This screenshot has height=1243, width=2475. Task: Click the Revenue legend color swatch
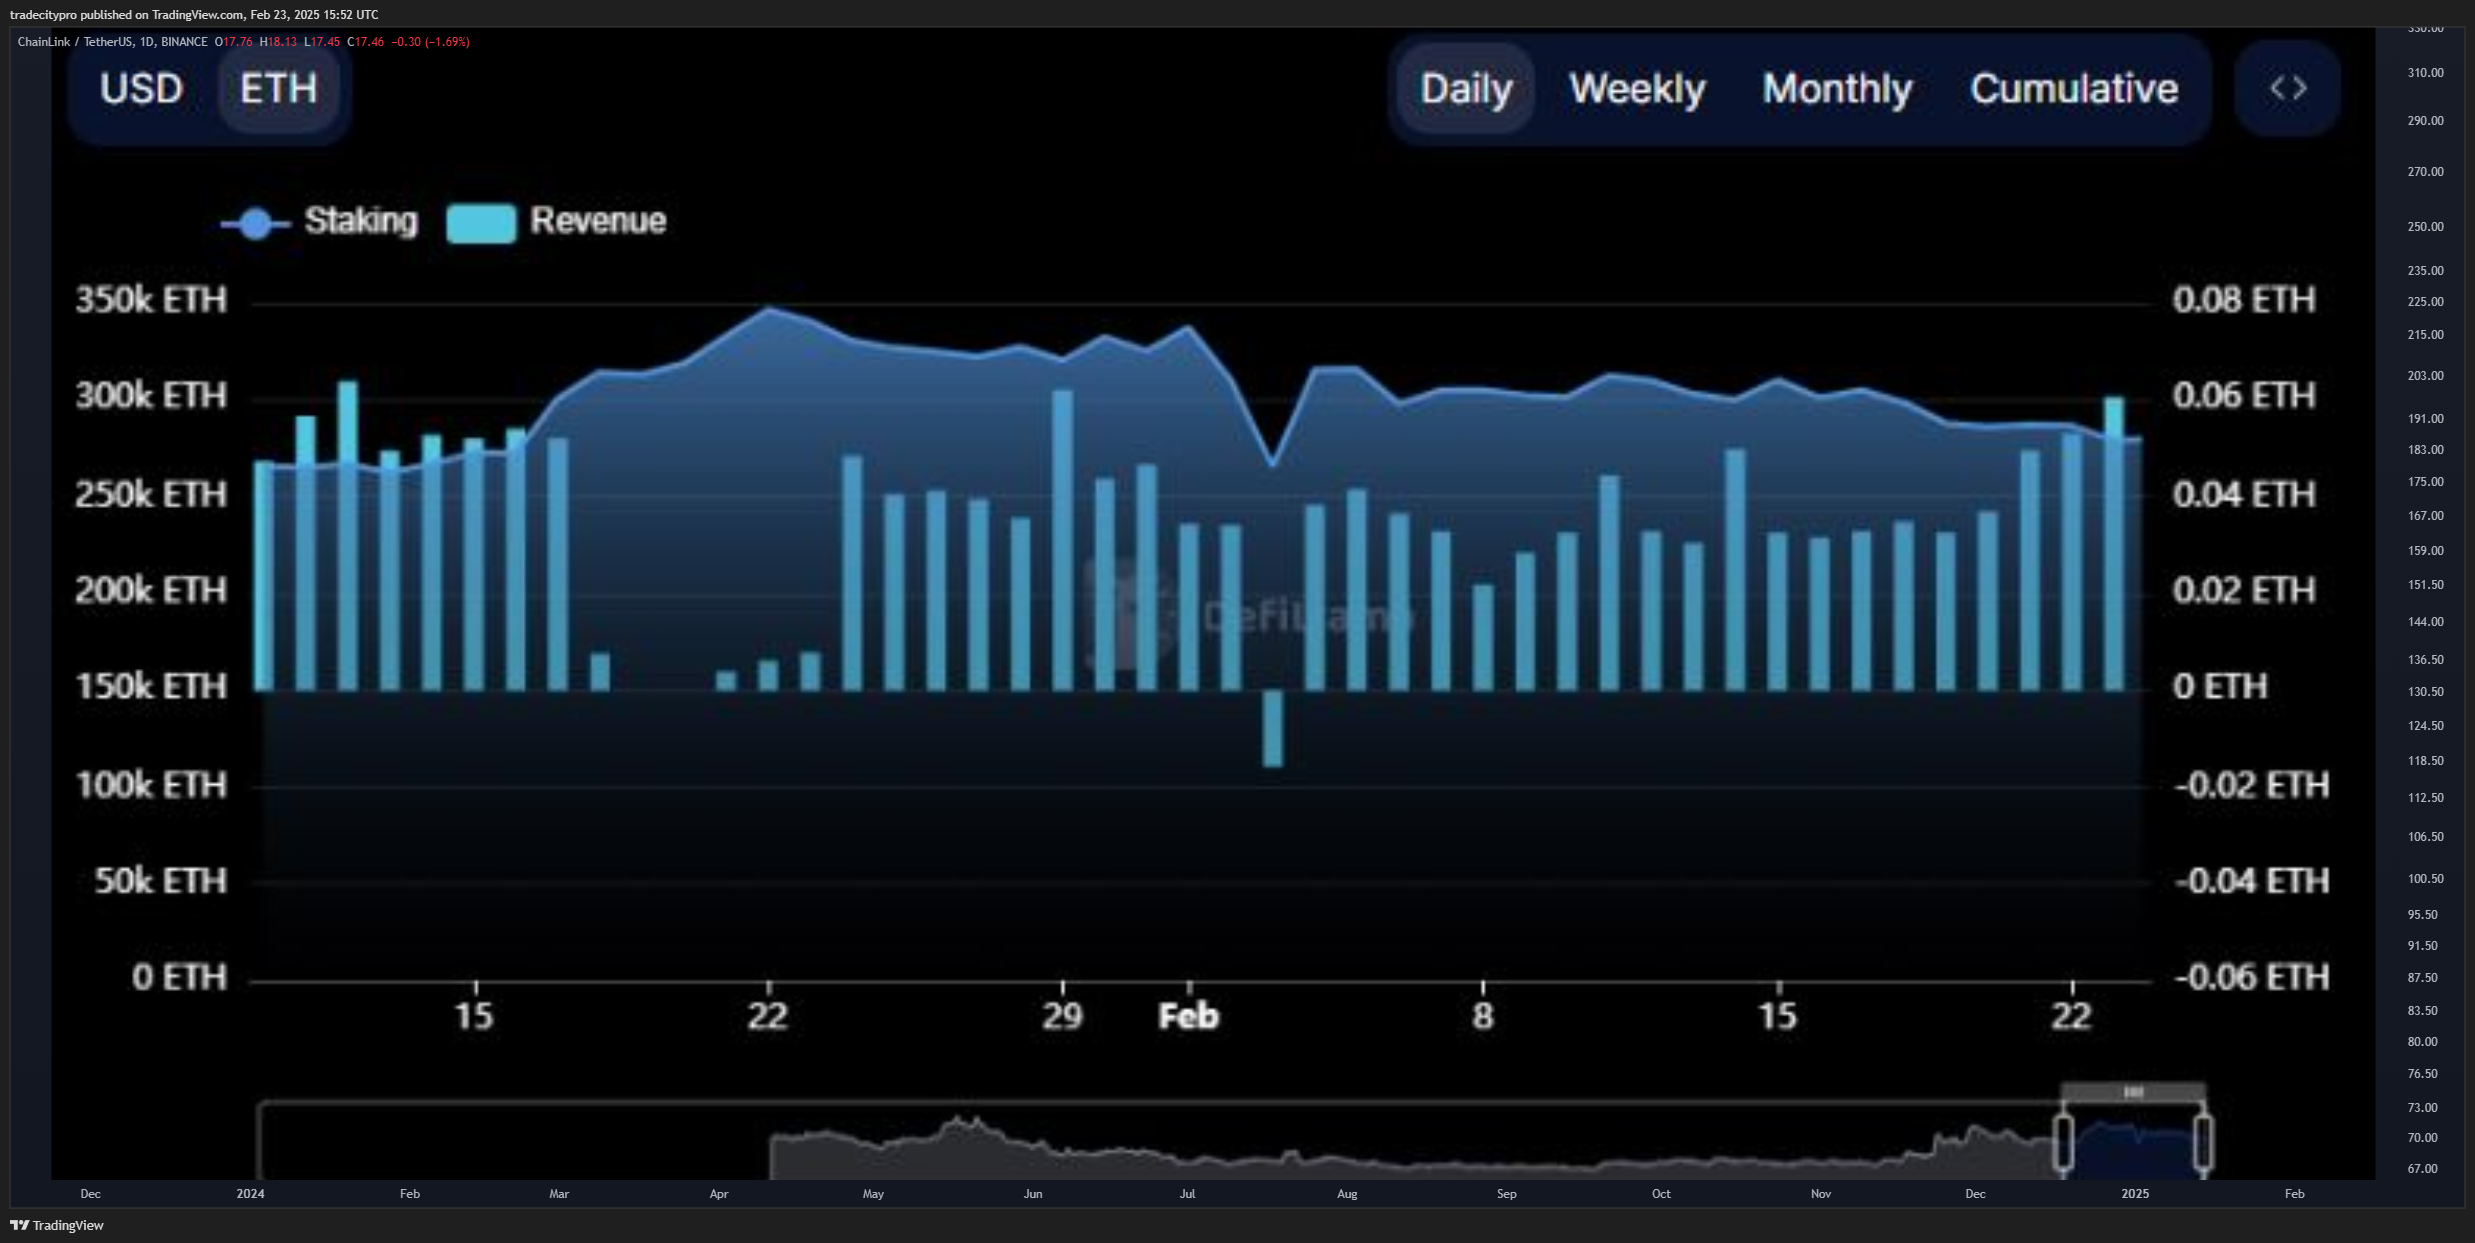[x=481, y=223]
